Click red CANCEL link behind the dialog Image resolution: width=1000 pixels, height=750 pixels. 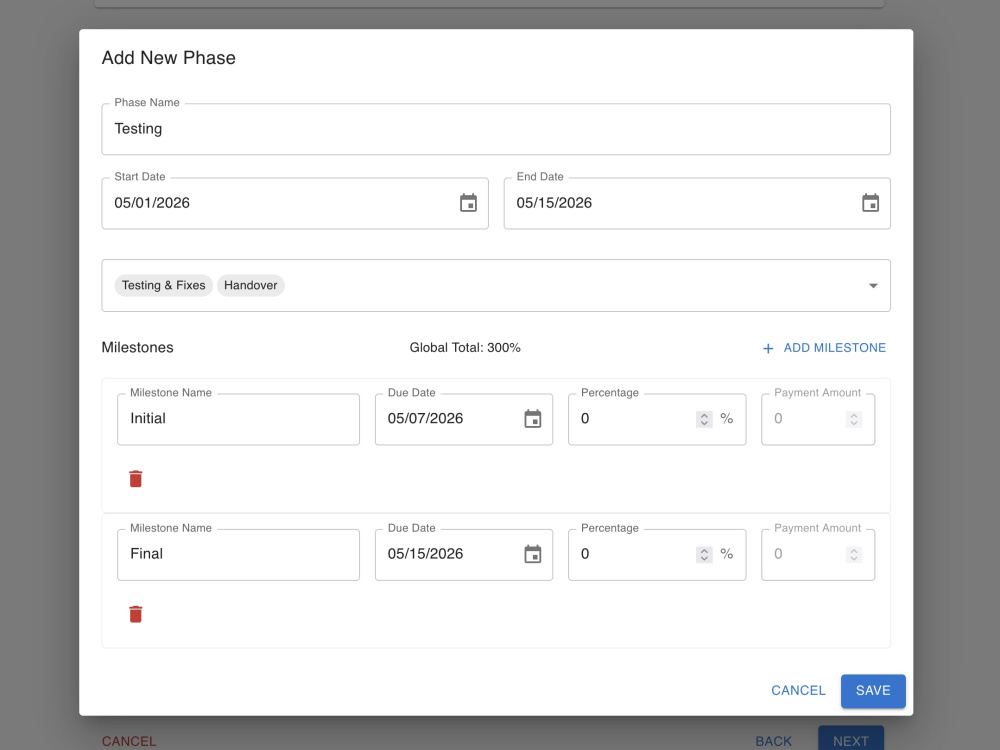[x=129, y=741]
